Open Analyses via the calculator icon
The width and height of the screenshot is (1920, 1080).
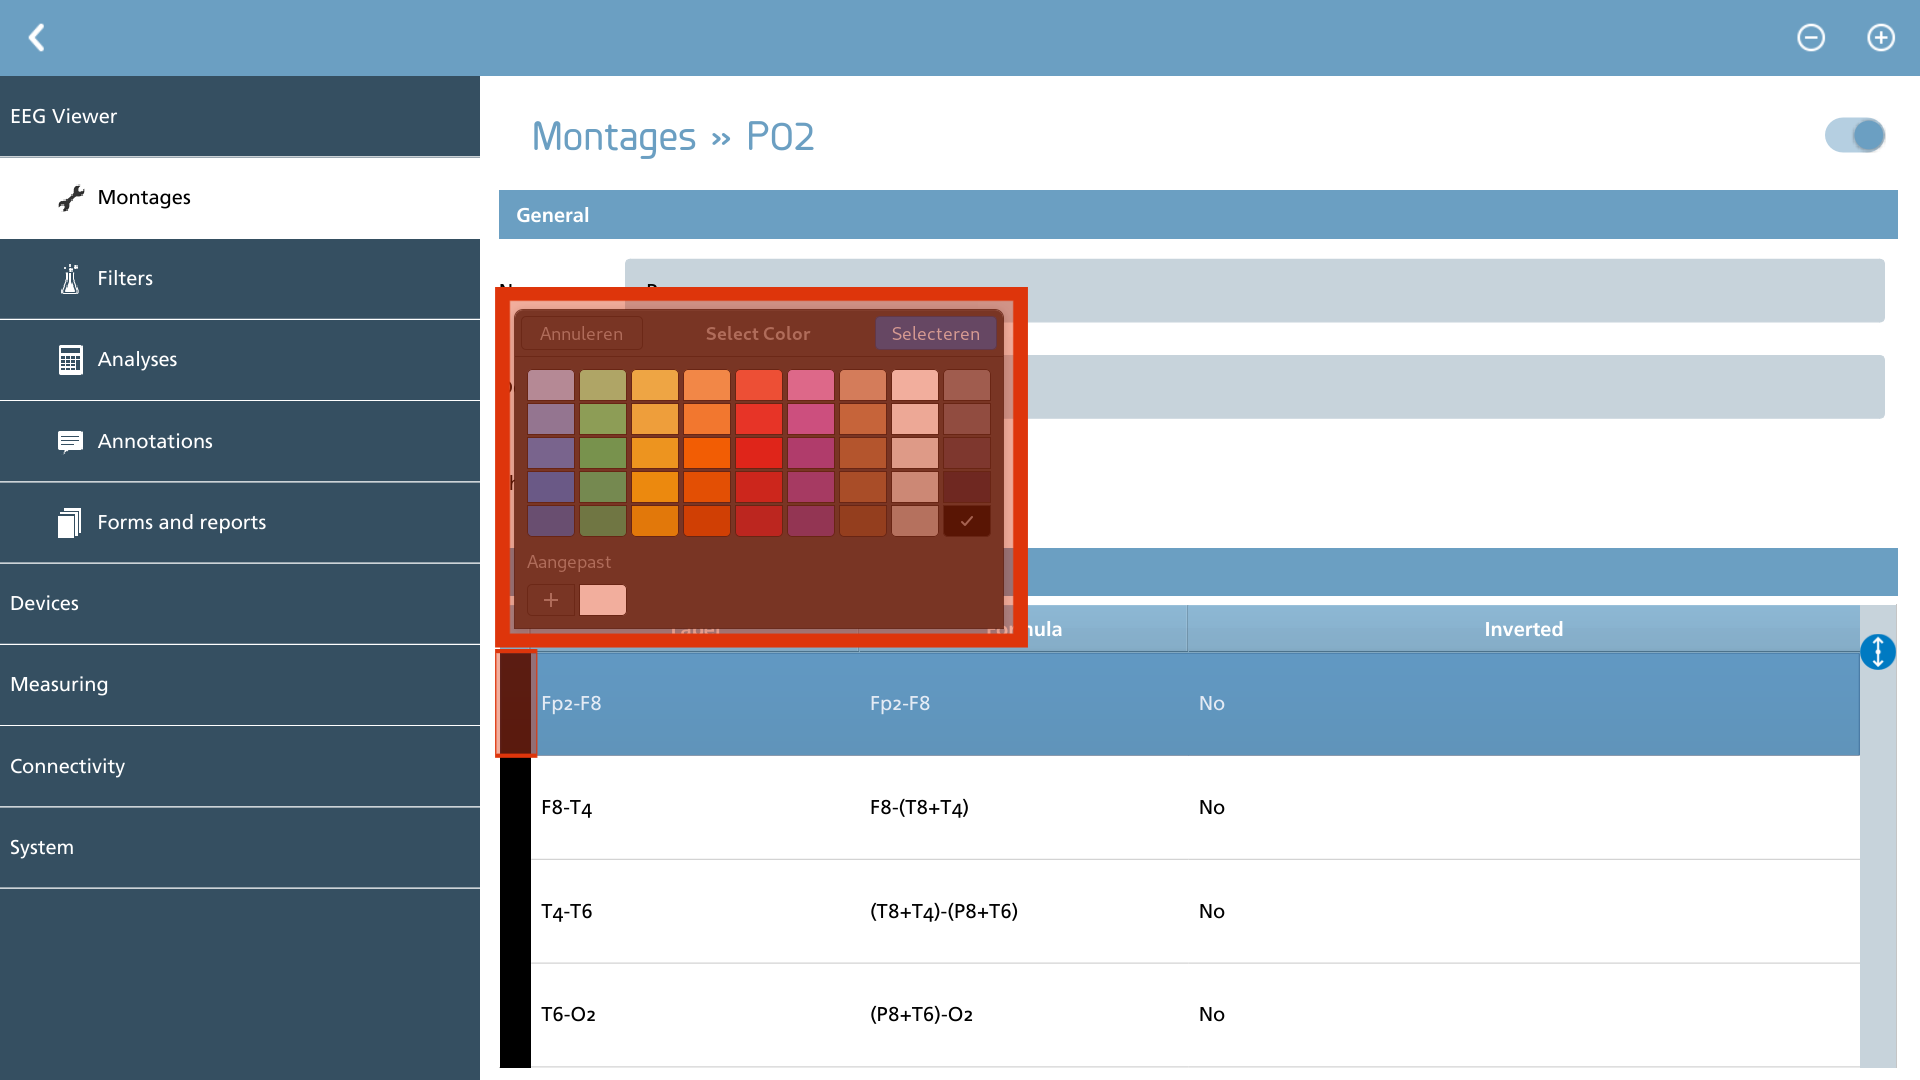tap(70, 360)
